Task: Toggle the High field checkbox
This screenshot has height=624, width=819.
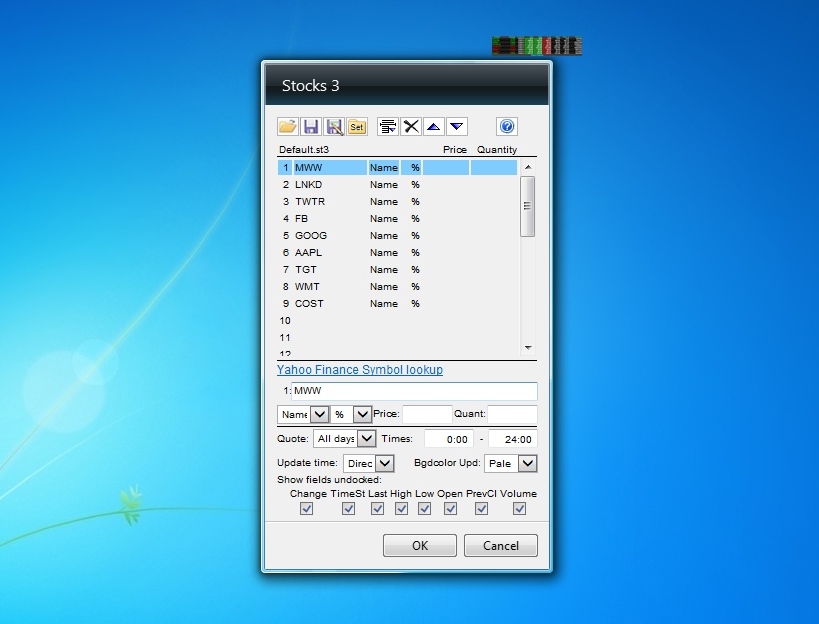Action: pyautogui.click(x=401, y=509)
